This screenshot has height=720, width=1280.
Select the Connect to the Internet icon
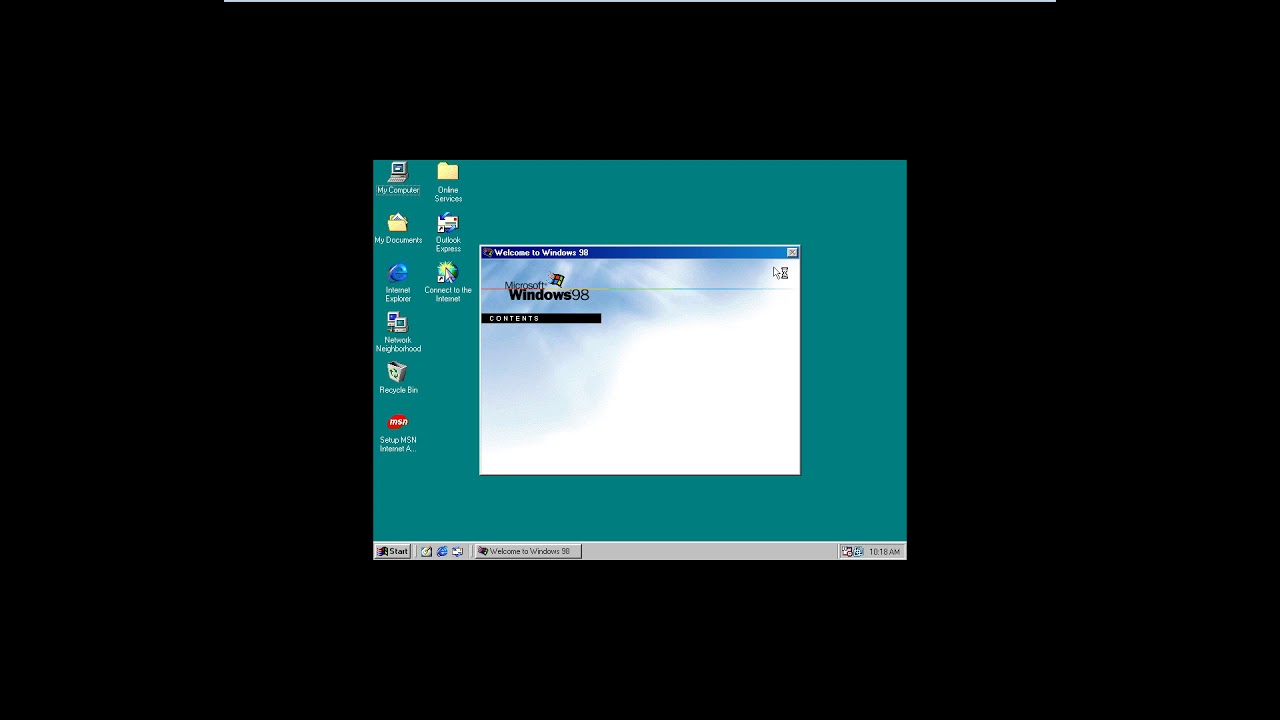[447, 282]
